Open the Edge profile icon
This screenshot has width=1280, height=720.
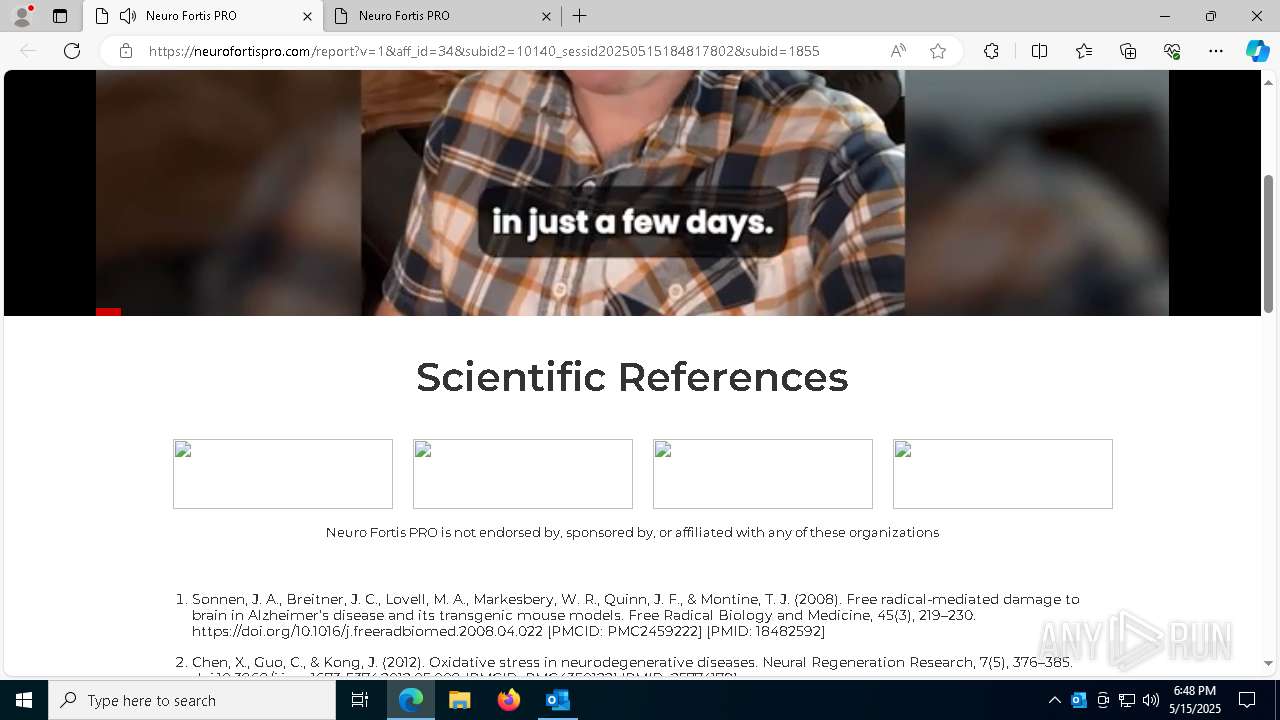[22, 16]
